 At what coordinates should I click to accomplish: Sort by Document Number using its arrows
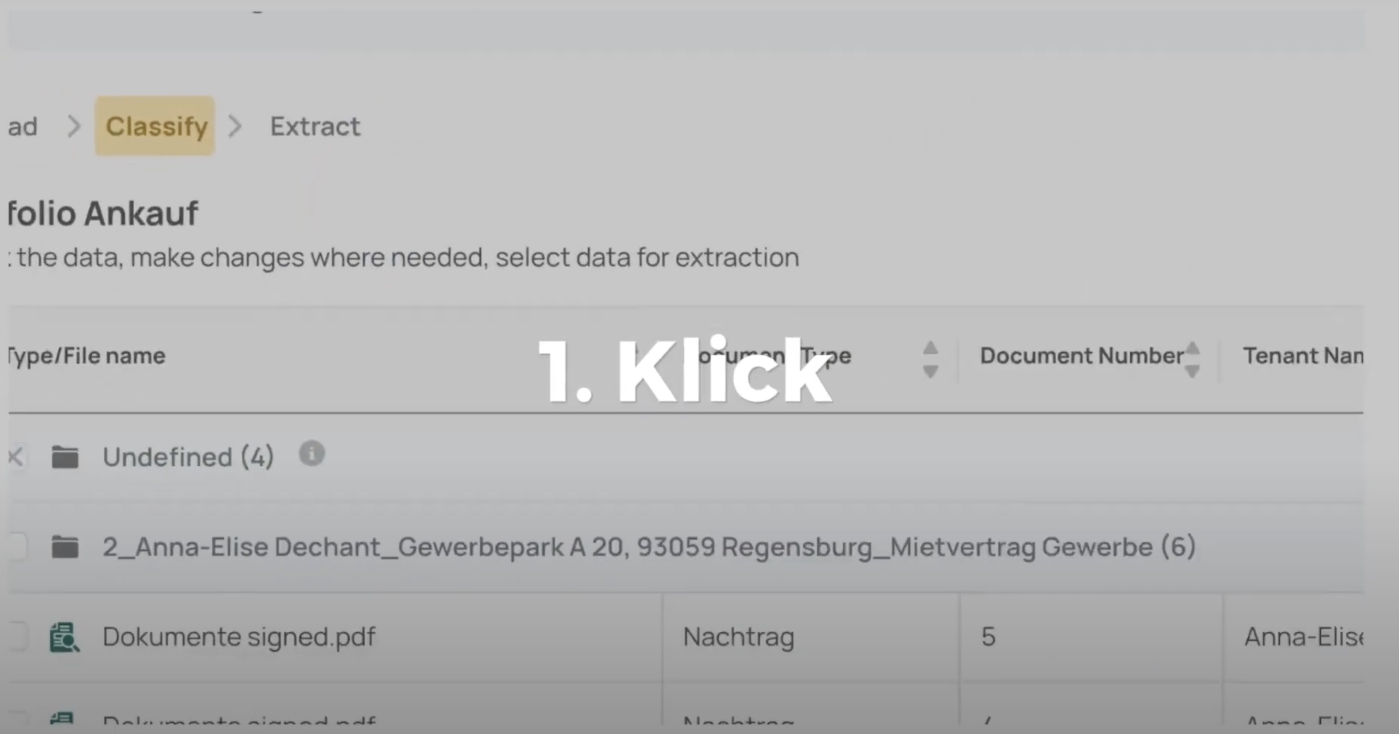point(1192,359)
